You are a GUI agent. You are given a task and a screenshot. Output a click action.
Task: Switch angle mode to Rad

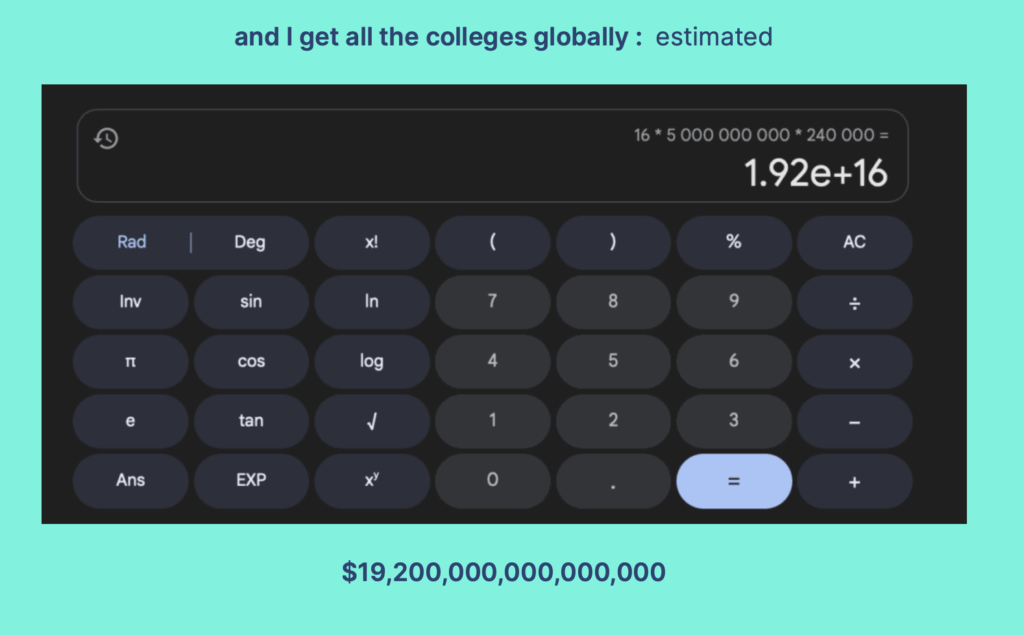coord(132,242)
